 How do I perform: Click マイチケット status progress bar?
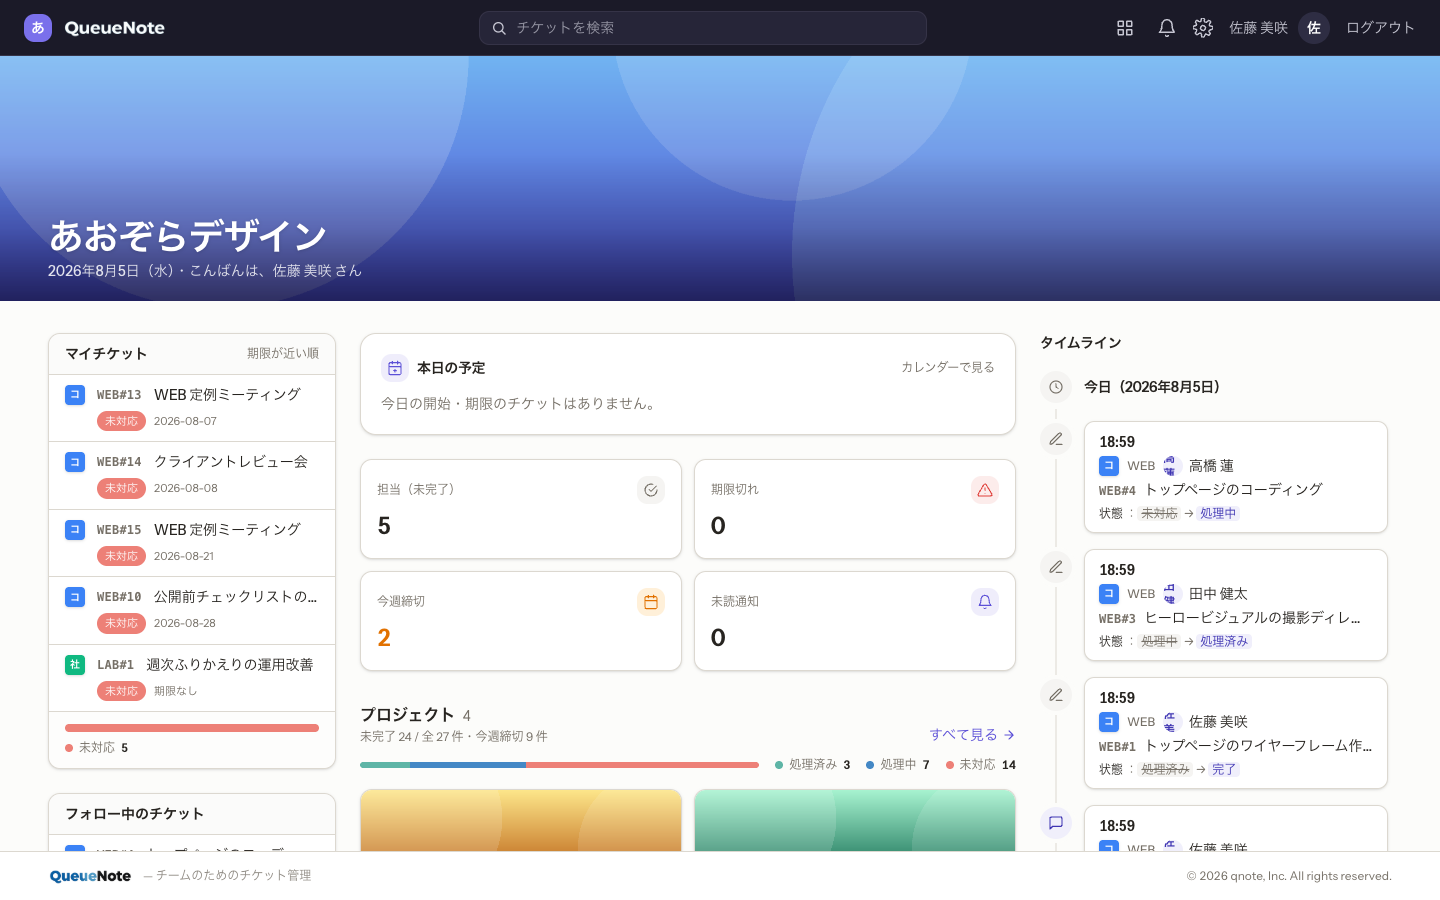[192, 728]
